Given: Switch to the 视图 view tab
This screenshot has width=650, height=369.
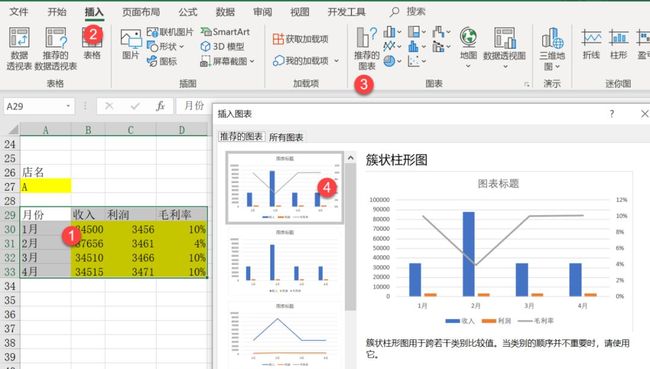Looking at the screenshot, I should pyautogui.click(x=300, y=12).
